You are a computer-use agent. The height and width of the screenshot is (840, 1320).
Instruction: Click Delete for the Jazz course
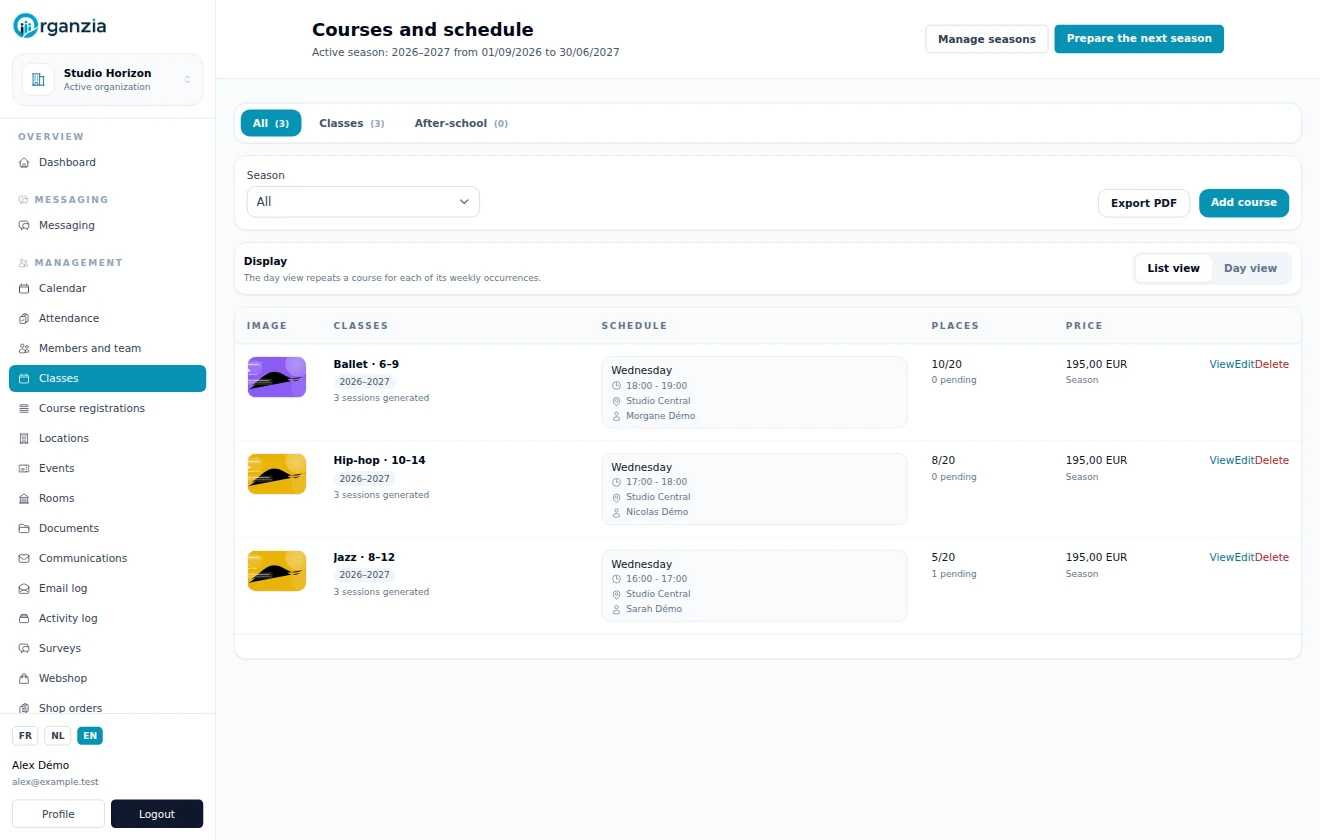pos(1272,557)
